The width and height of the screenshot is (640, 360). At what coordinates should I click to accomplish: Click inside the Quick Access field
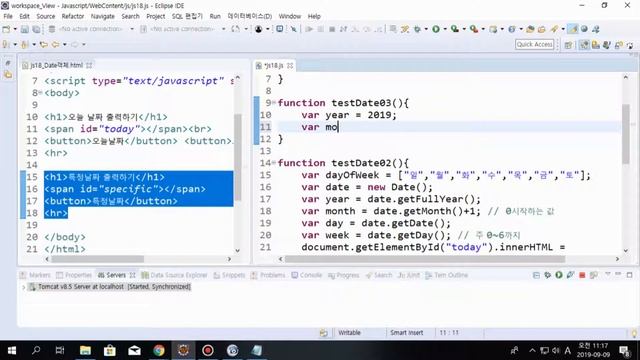pos(535,44)
